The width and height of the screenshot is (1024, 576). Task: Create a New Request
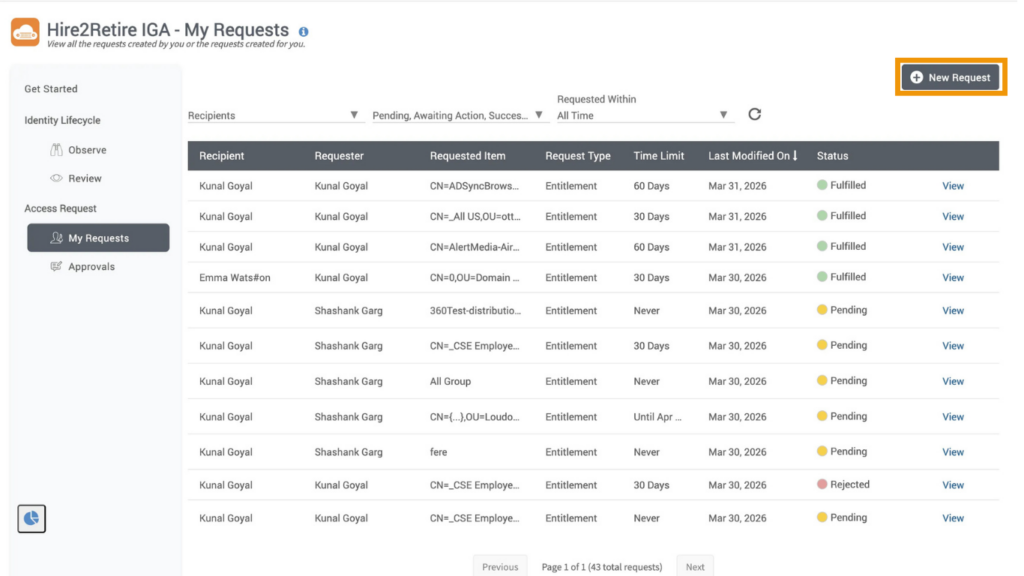pos(951,77)
